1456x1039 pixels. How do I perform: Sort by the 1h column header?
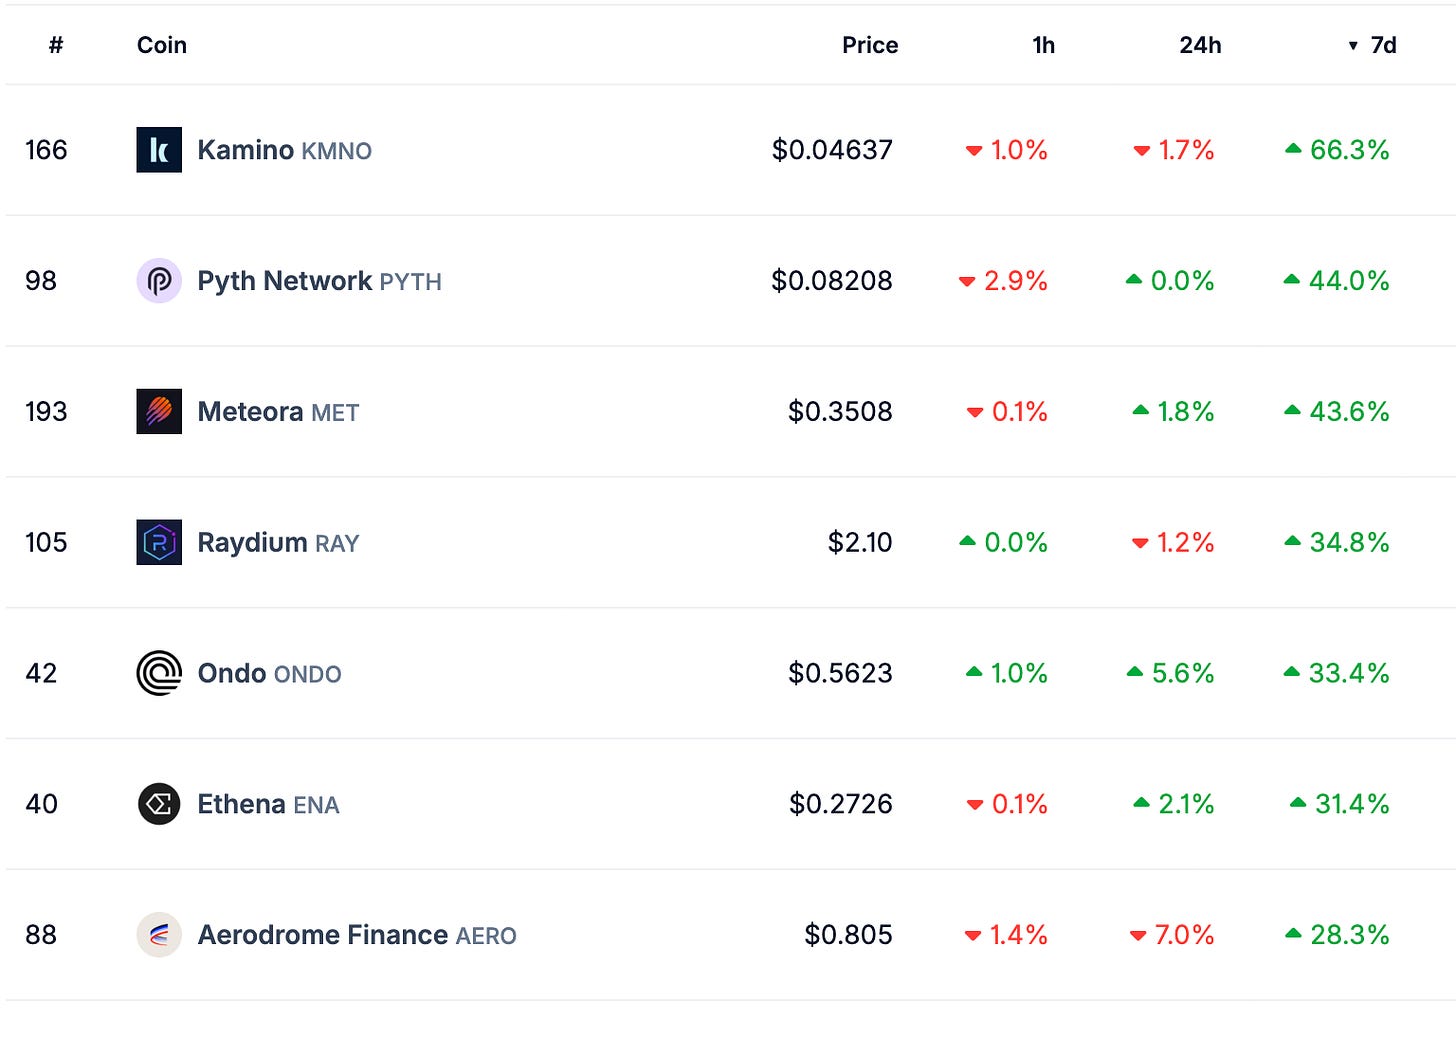point(1043,45)
